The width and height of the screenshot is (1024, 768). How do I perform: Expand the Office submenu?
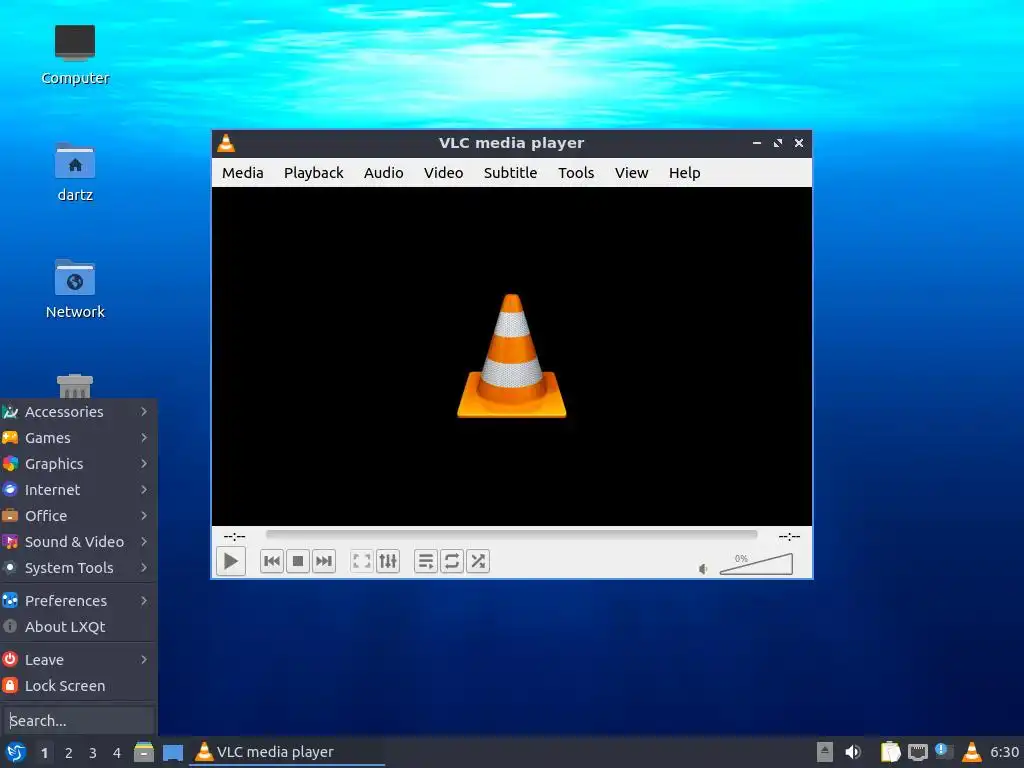point(78,516)
